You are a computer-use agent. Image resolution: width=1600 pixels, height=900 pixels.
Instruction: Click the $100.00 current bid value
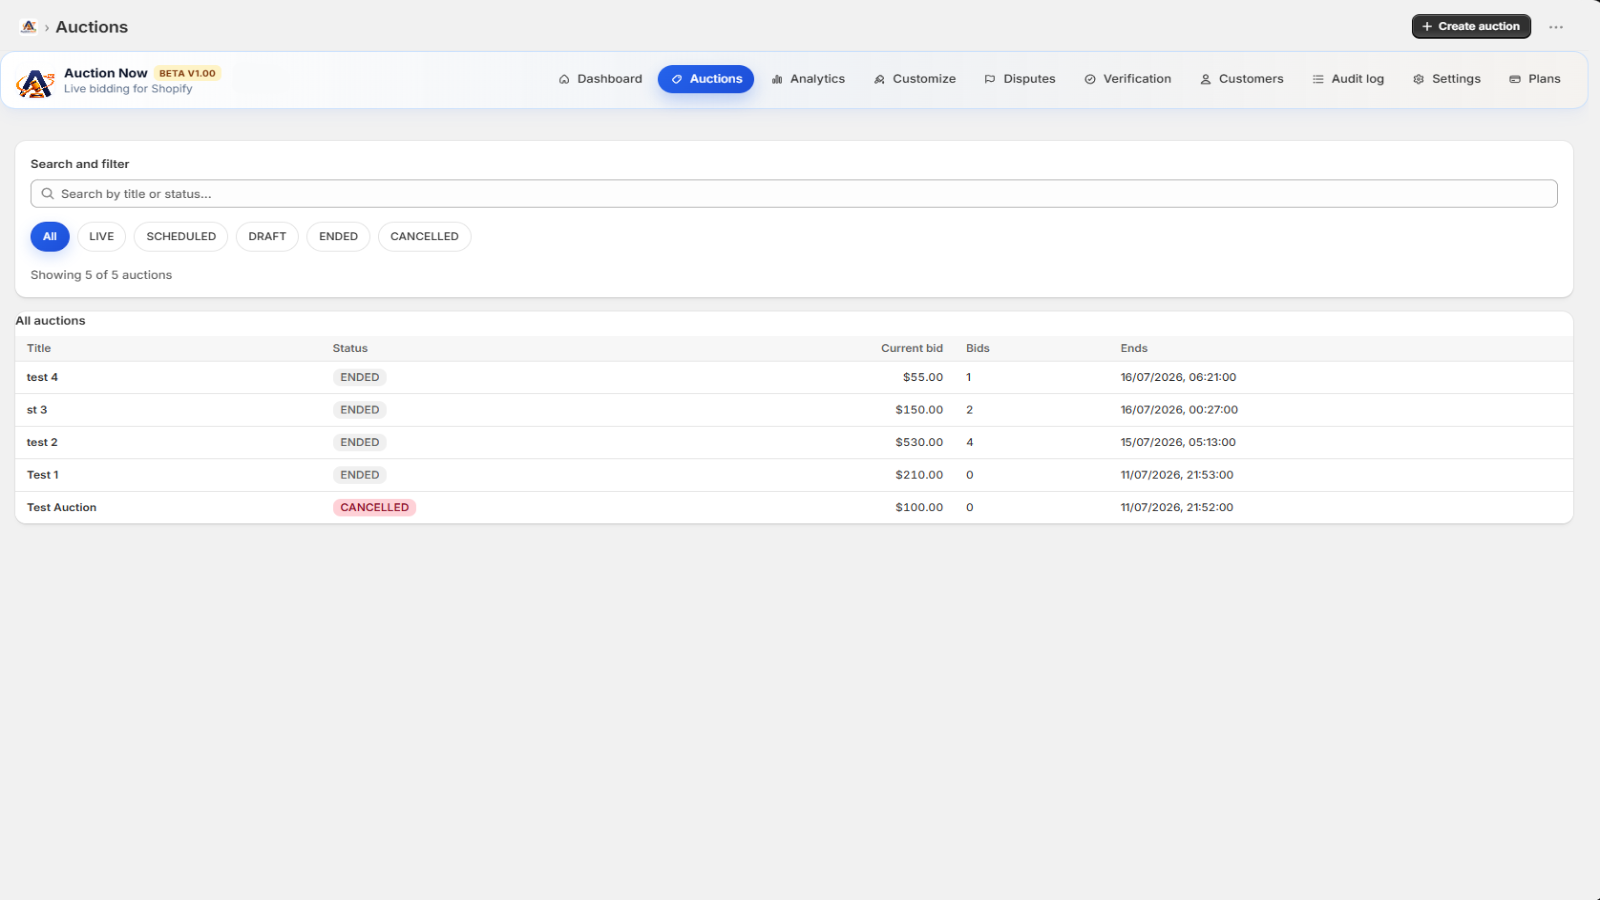point(919,508)
